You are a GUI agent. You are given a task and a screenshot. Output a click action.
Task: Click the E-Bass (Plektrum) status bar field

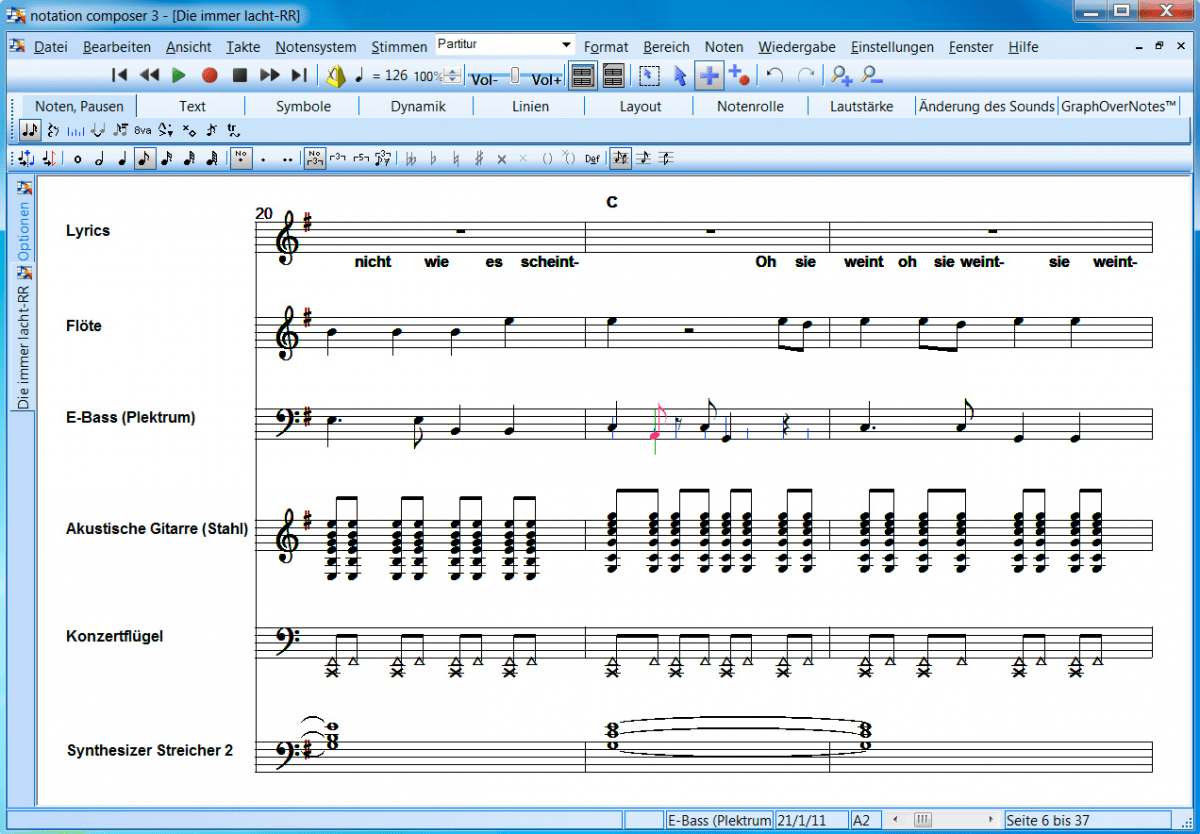pos(720,820)
